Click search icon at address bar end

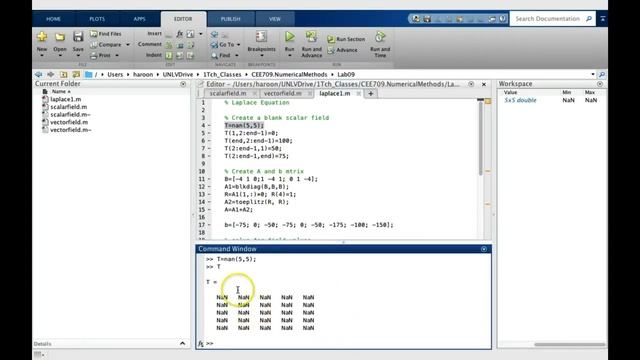pos(602,74)
